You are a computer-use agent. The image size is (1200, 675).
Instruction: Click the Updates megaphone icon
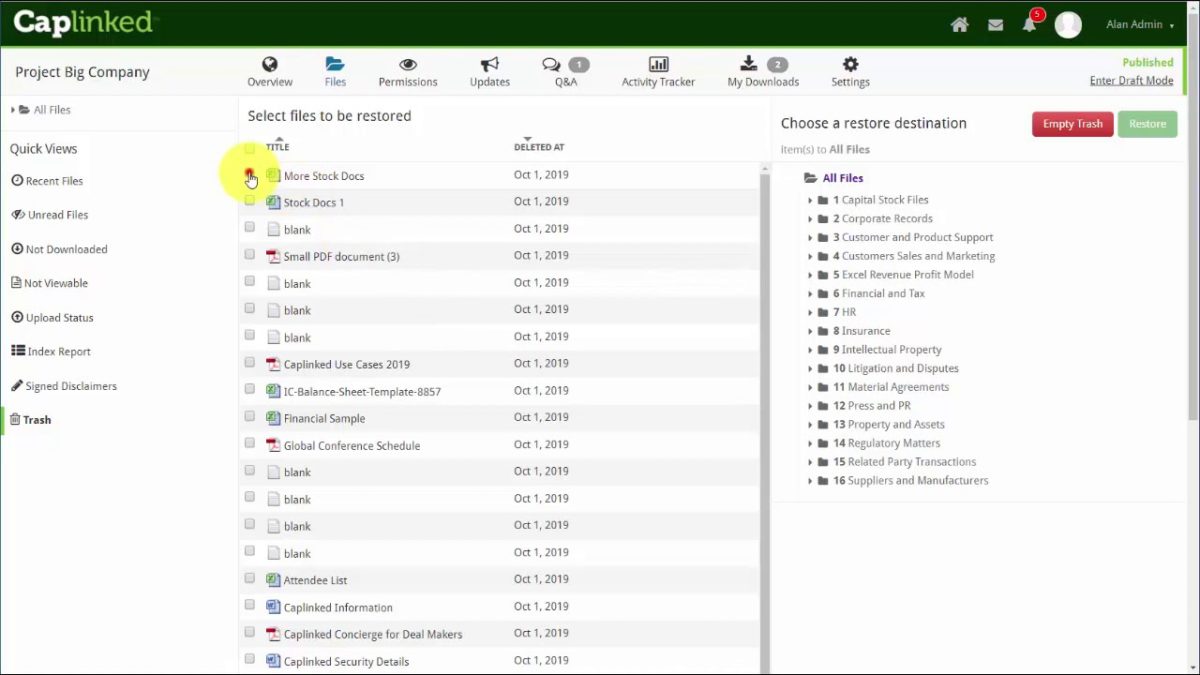[489, 65]
